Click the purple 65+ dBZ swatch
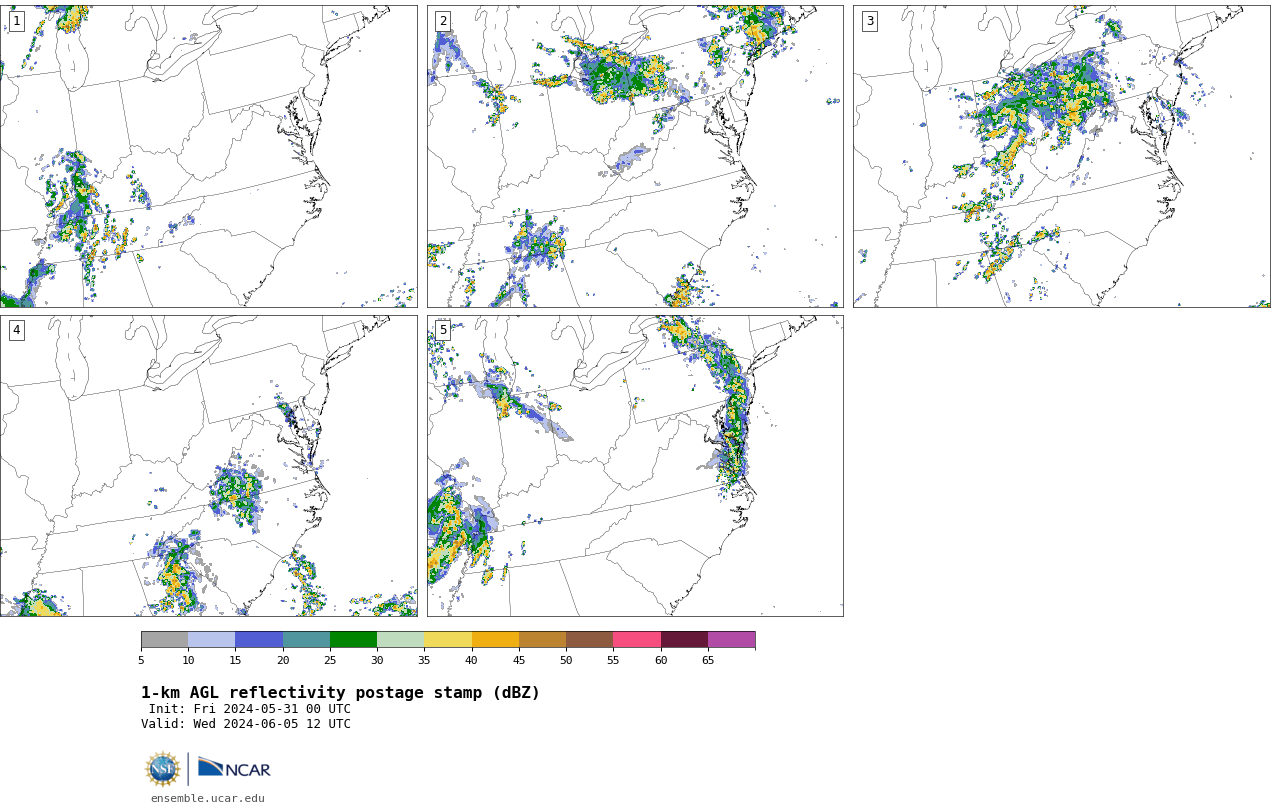This screenshot has width=1280, height=809. click(x=731, y=640)
